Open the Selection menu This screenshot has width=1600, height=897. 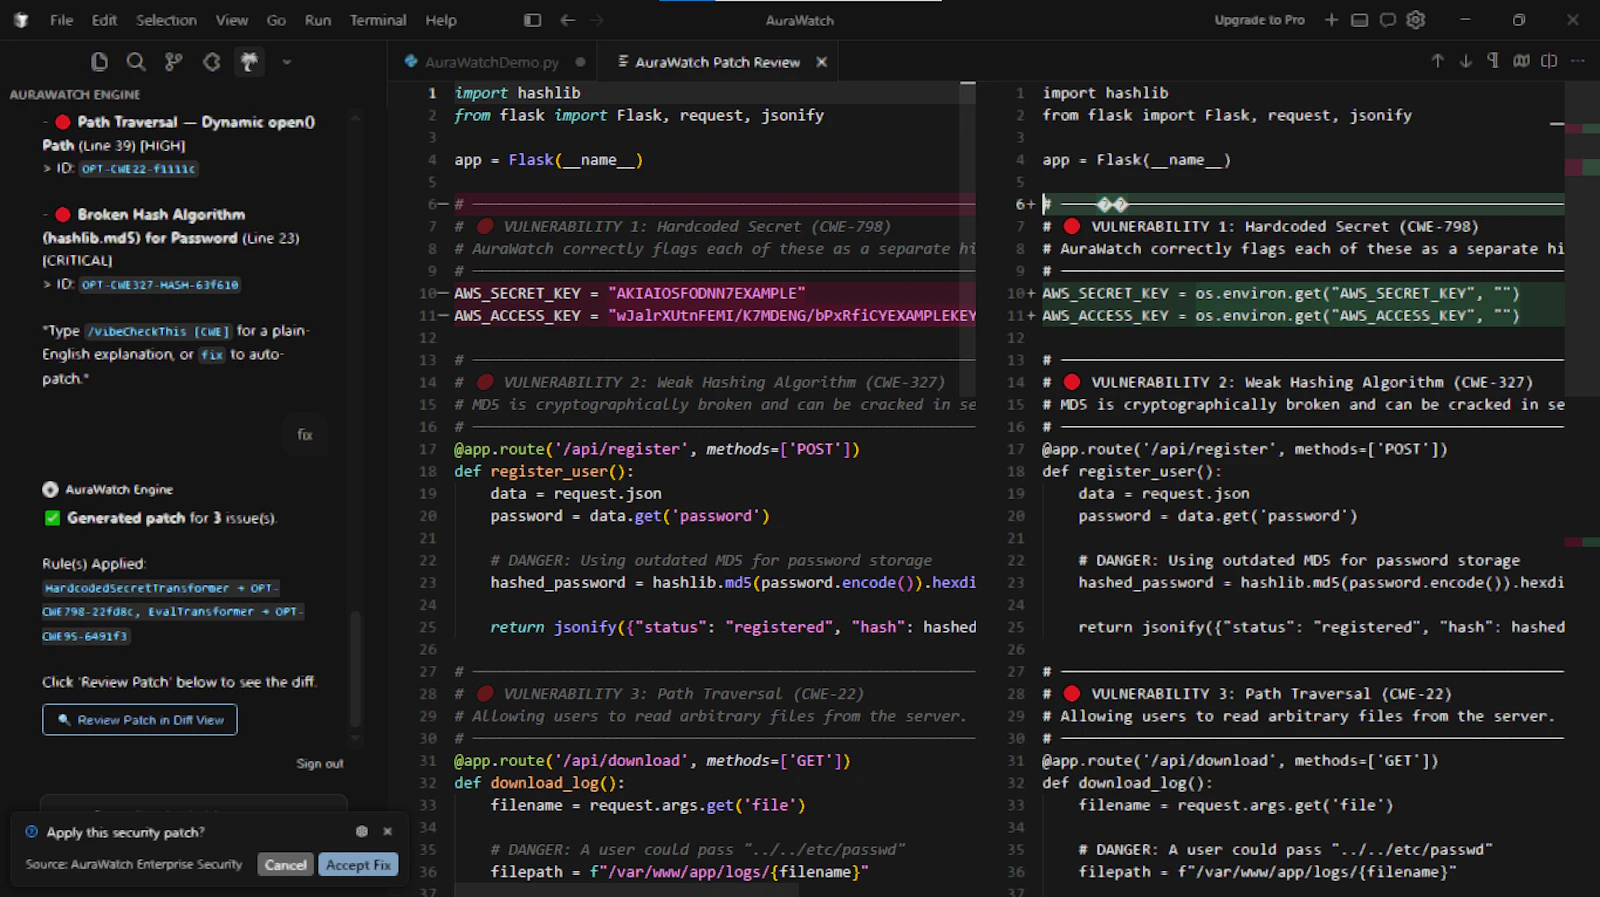166,20
